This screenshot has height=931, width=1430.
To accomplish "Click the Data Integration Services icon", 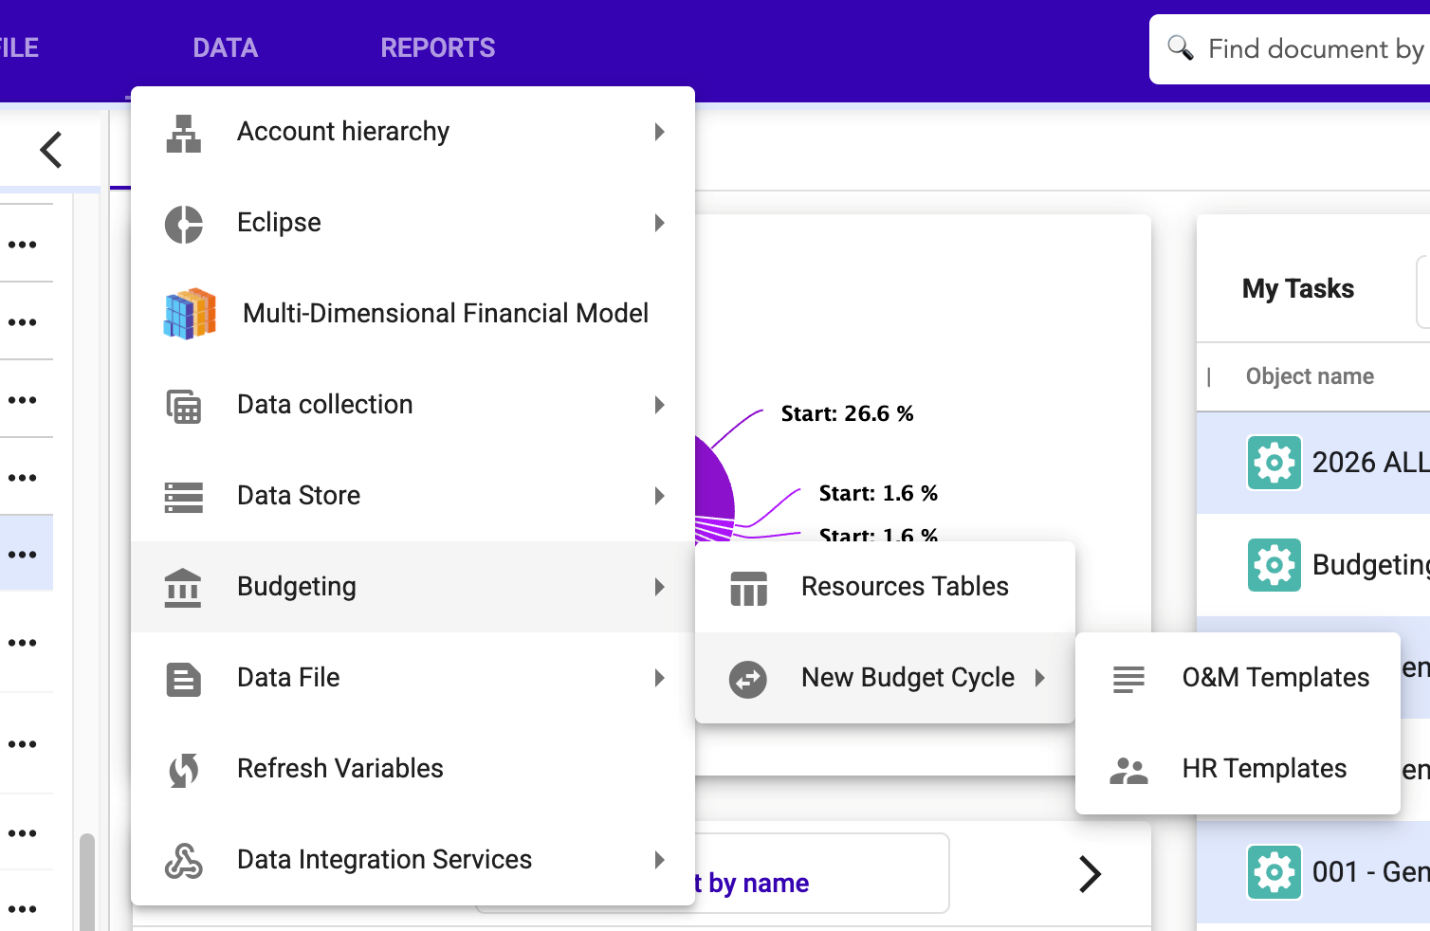I will [183, 861].
